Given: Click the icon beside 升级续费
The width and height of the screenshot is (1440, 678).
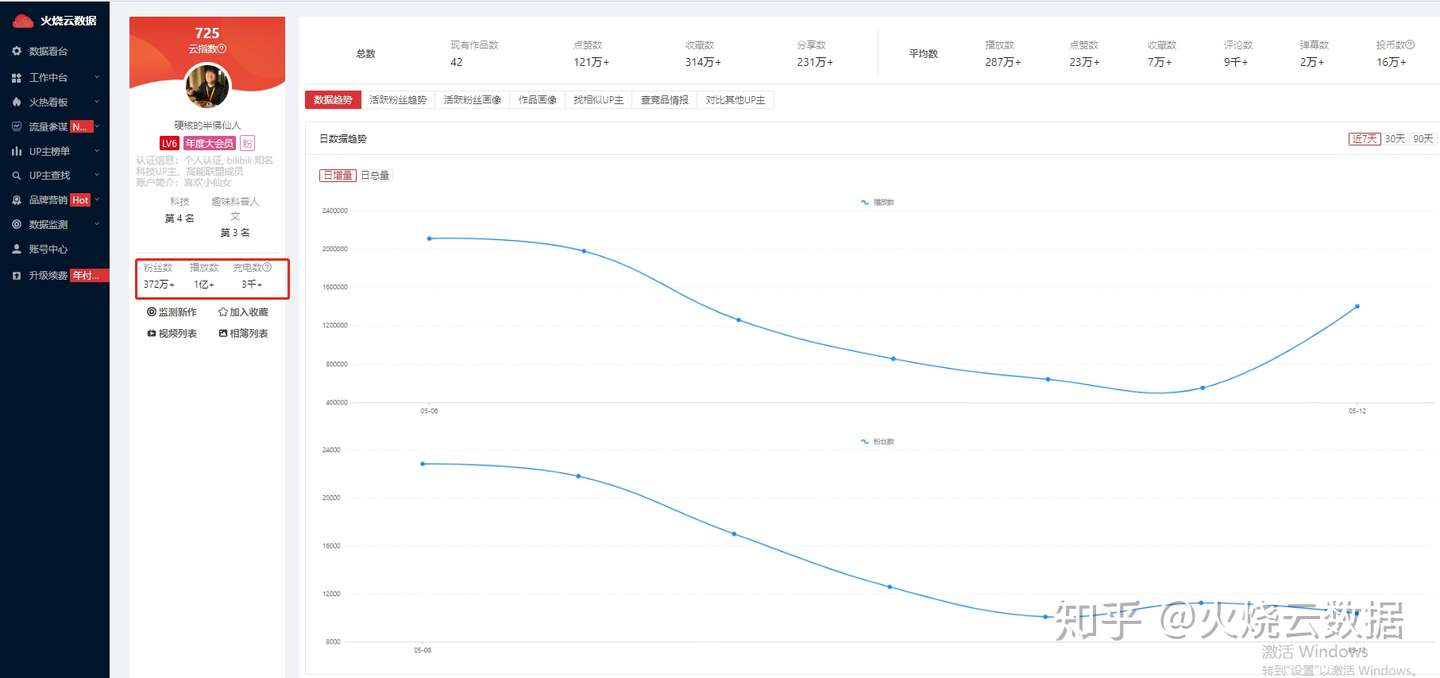Looking at the screenshot, I should pyautogui.click(x=16, y=275).
